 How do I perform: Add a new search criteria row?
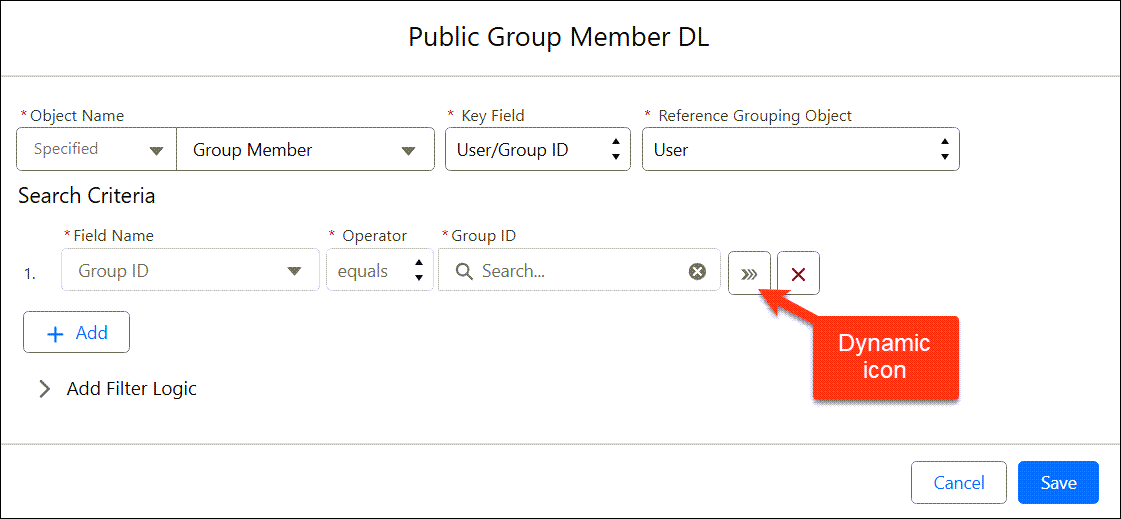[x=76, y=332]
